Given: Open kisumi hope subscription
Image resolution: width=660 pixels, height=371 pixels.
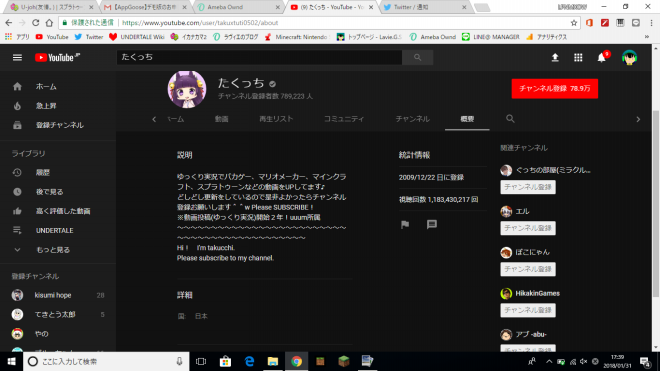Looking at the screenshot, I should 58,295.
